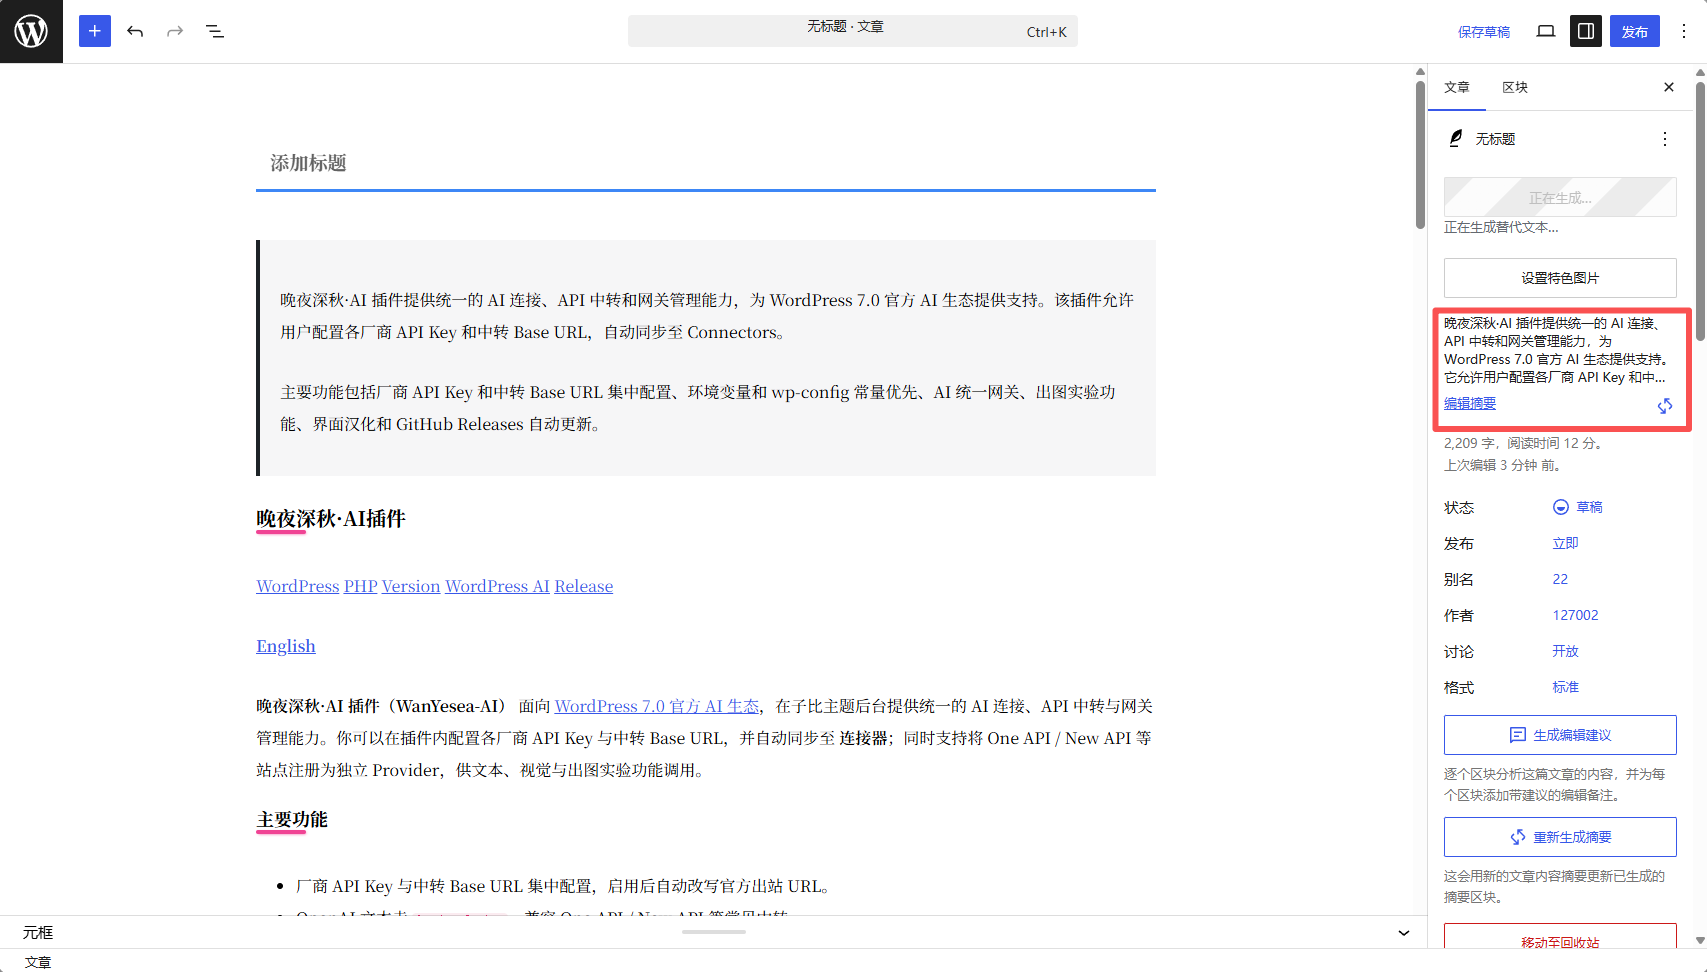
Task: Click the 文章 breadcrumb in footer
Action: (x=38, y=962)
